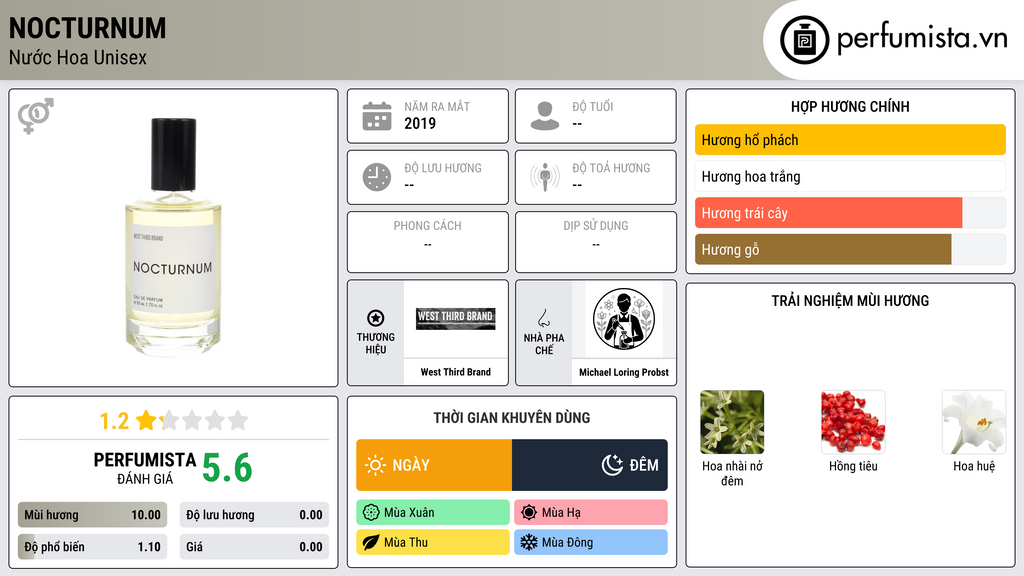This screenshot has height=576, width=1024.
Task: Click the Perfumista Đánh giá label
Action: (x=145, y=468)
